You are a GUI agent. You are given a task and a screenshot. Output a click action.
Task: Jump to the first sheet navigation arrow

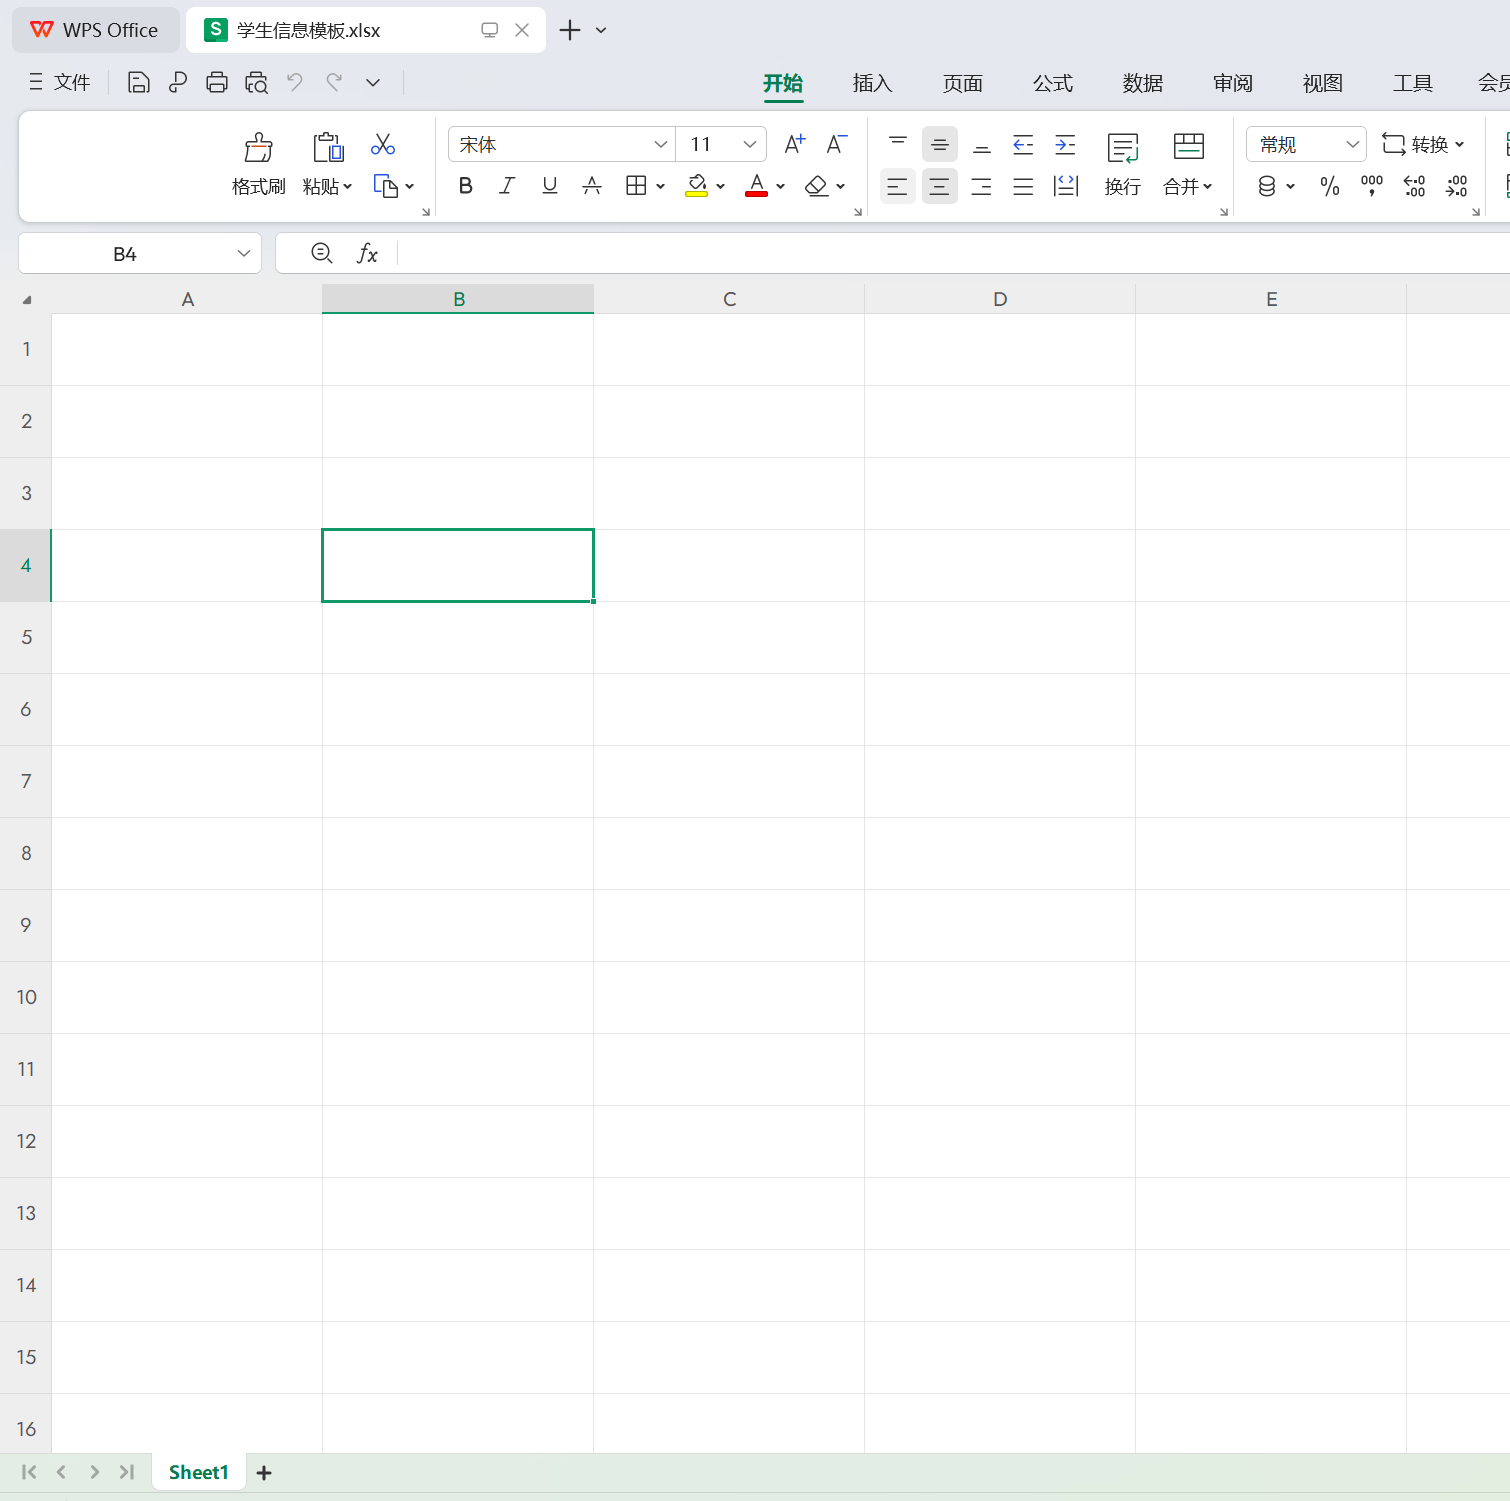point(29,1472)
